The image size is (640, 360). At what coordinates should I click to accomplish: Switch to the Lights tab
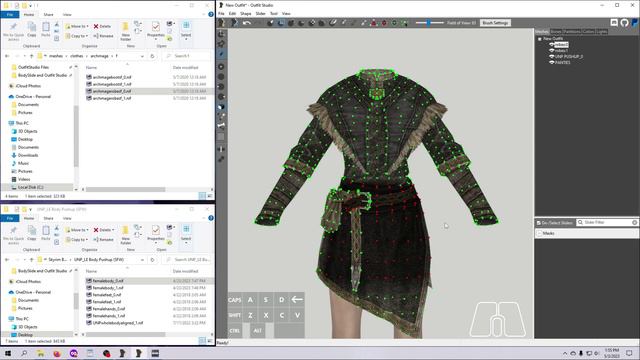[x=602, y=31]
